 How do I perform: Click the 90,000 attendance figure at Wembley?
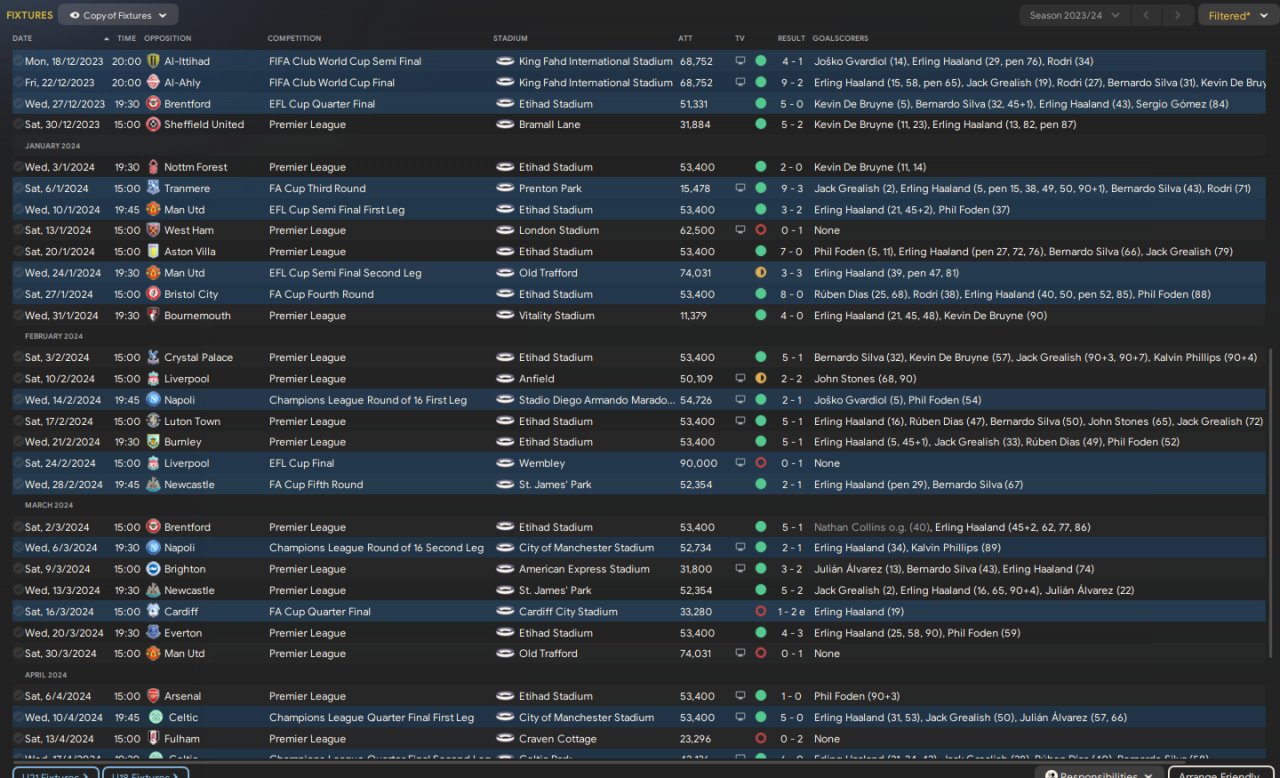click(698, 463)
